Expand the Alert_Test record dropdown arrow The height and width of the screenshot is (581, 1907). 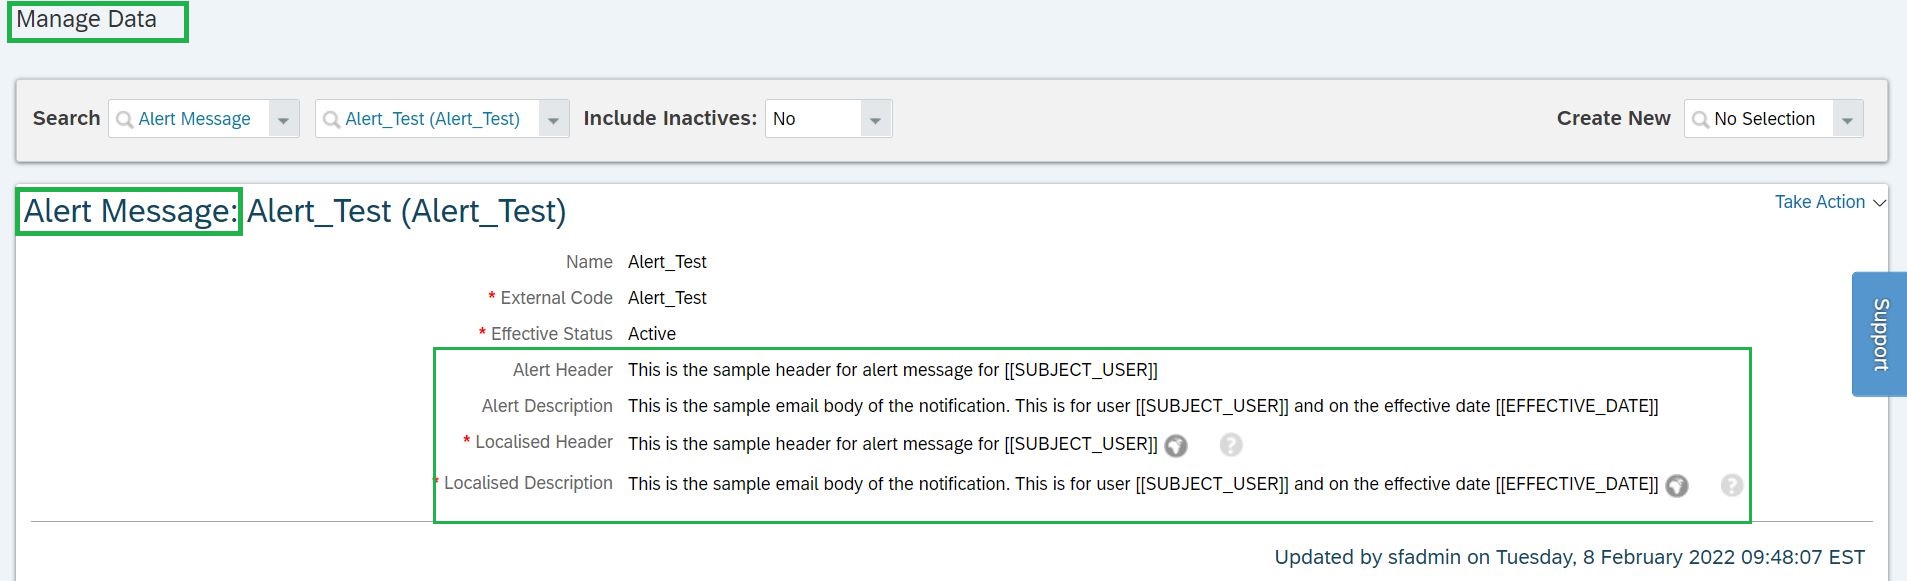coord(553,120)
